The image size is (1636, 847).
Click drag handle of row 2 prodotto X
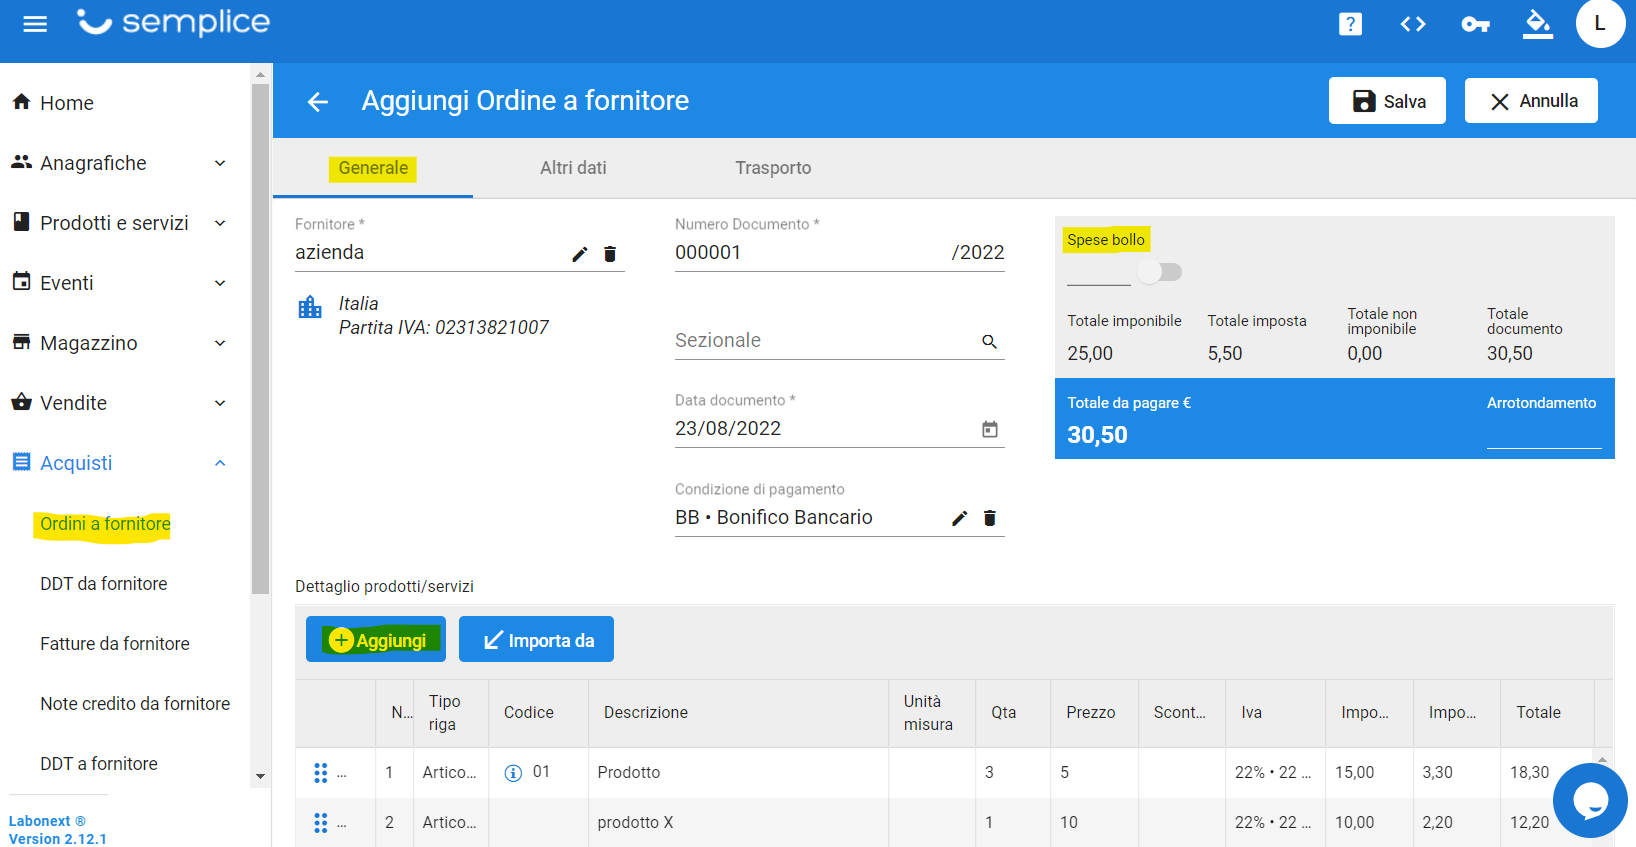321,823
